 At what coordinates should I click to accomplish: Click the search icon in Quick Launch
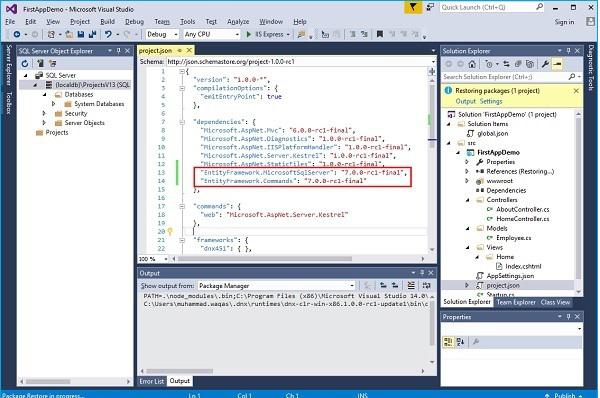[x=540, y=7]
